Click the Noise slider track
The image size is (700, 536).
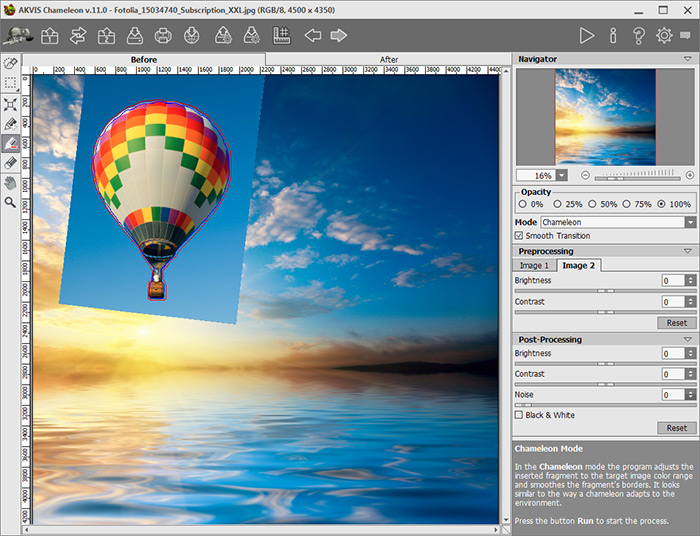(605, 405)
